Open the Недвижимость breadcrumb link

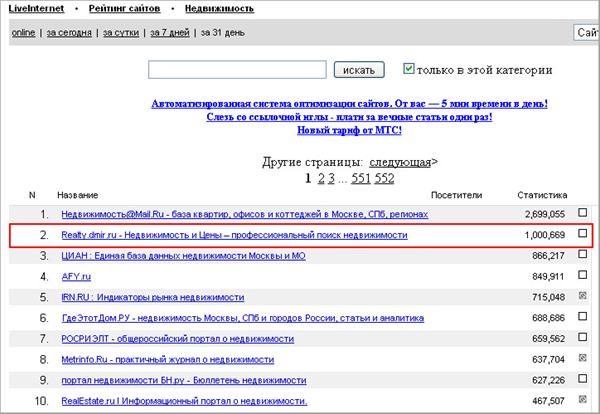pyautogui.click(x=219, y=8)
